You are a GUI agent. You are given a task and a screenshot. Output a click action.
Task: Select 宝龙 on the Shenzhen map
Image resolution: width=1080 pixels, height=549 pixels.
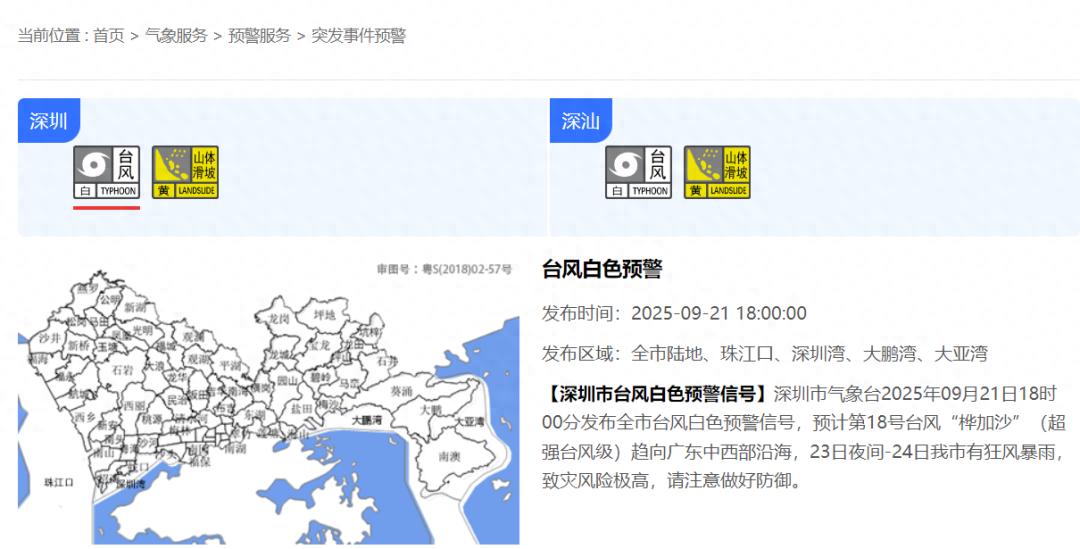pyautogui.click(x=319, y=346)
